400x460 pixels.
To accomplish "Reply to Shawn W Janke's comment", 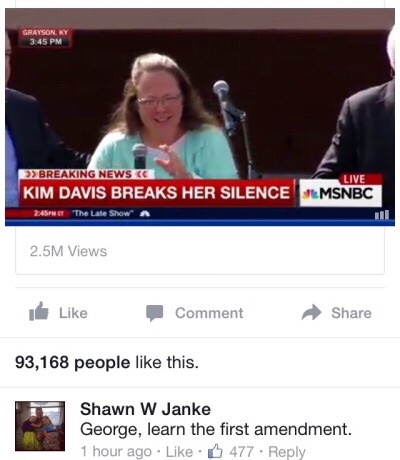I will click(287, 452).
